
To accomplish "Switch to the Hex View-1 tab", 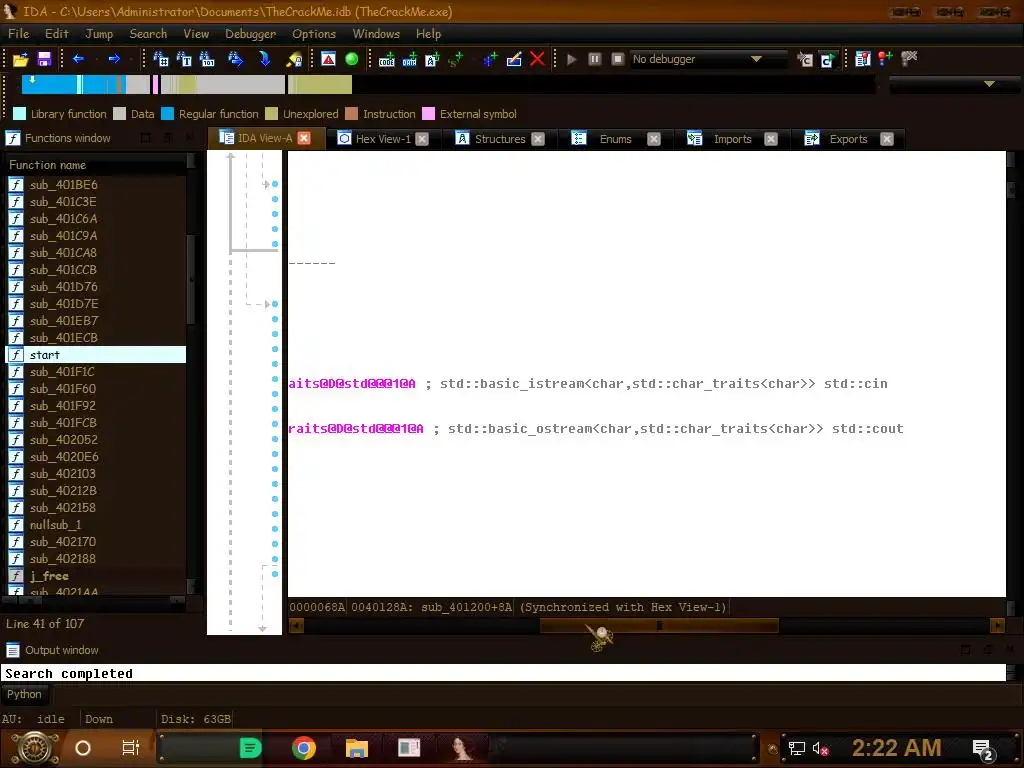I will (x=383, y=139).
